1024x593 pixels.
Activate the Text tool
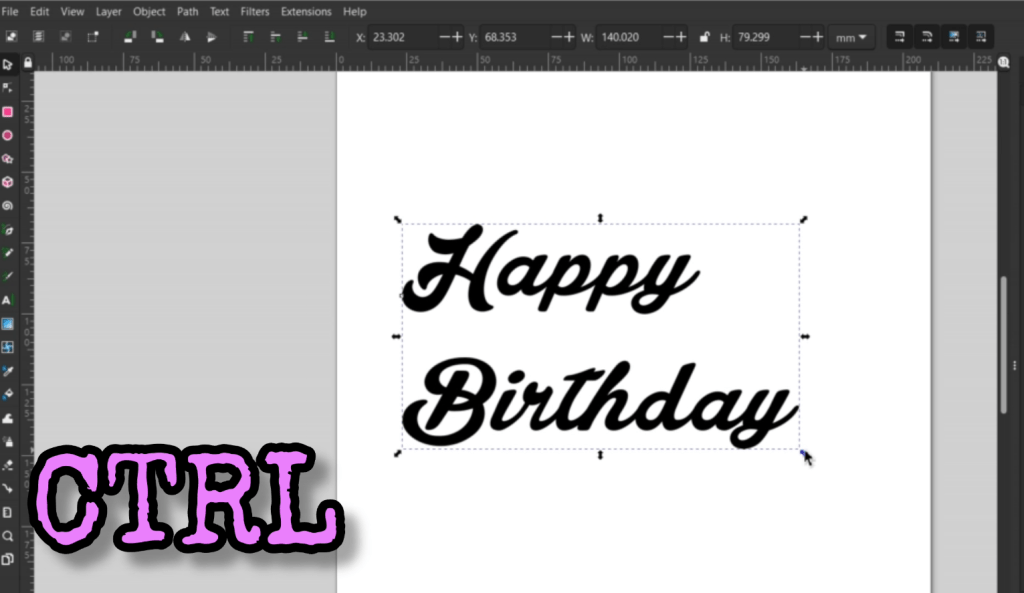8,300
